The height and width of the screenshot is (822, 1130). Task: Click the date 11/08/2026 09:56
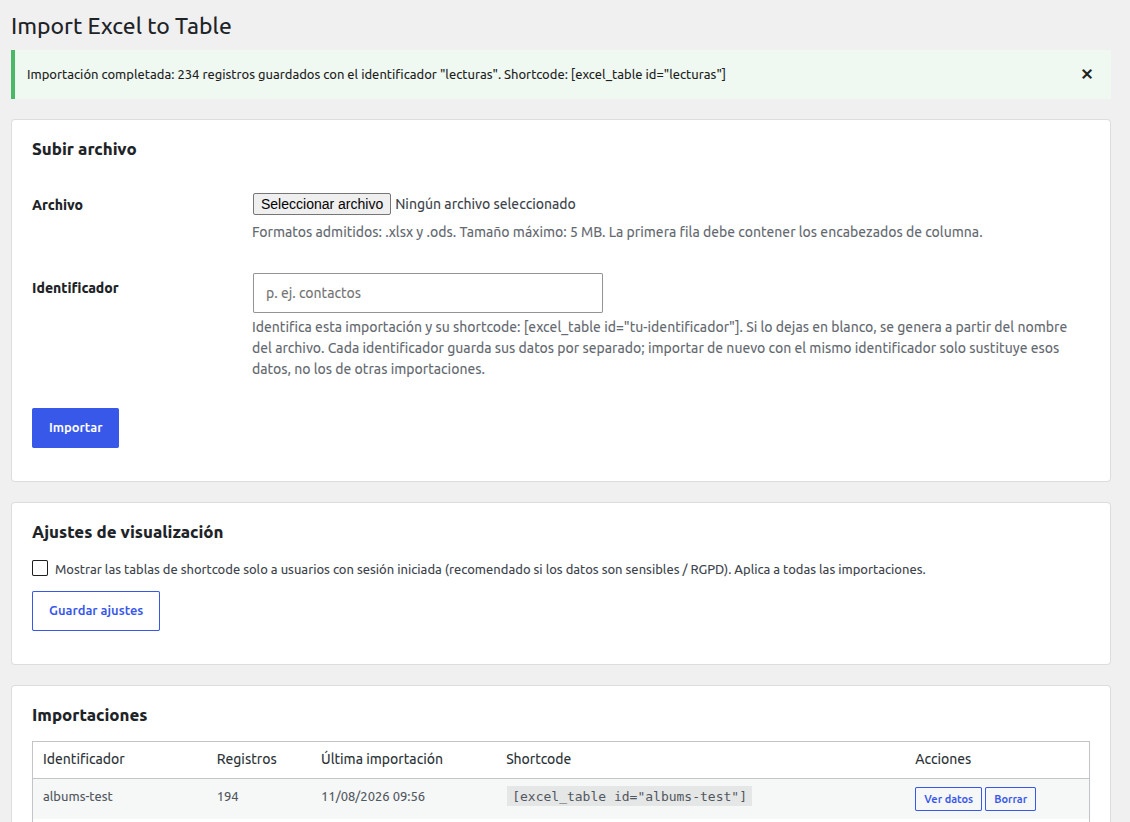click(x=373, y=797)
